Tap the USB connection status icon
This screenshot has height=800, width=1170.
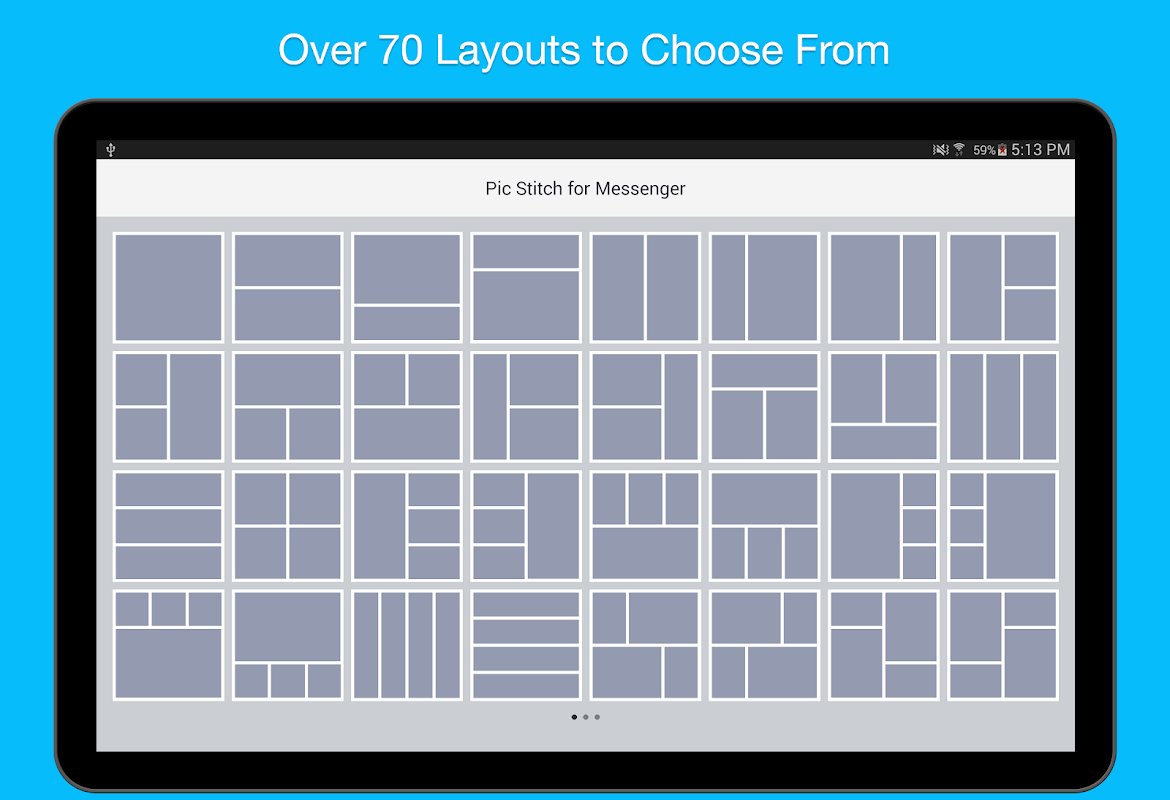[x=110, y=150]
